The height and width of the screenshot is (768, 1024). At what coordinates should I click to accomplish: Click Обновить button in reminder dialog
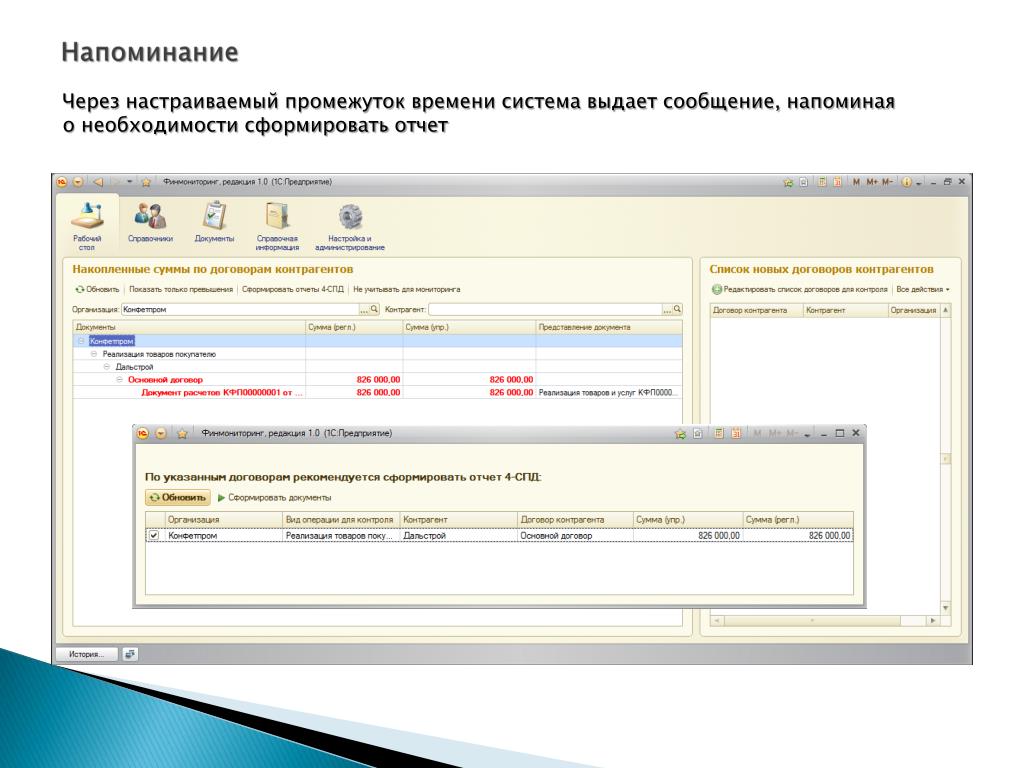[x=178, y=498]
